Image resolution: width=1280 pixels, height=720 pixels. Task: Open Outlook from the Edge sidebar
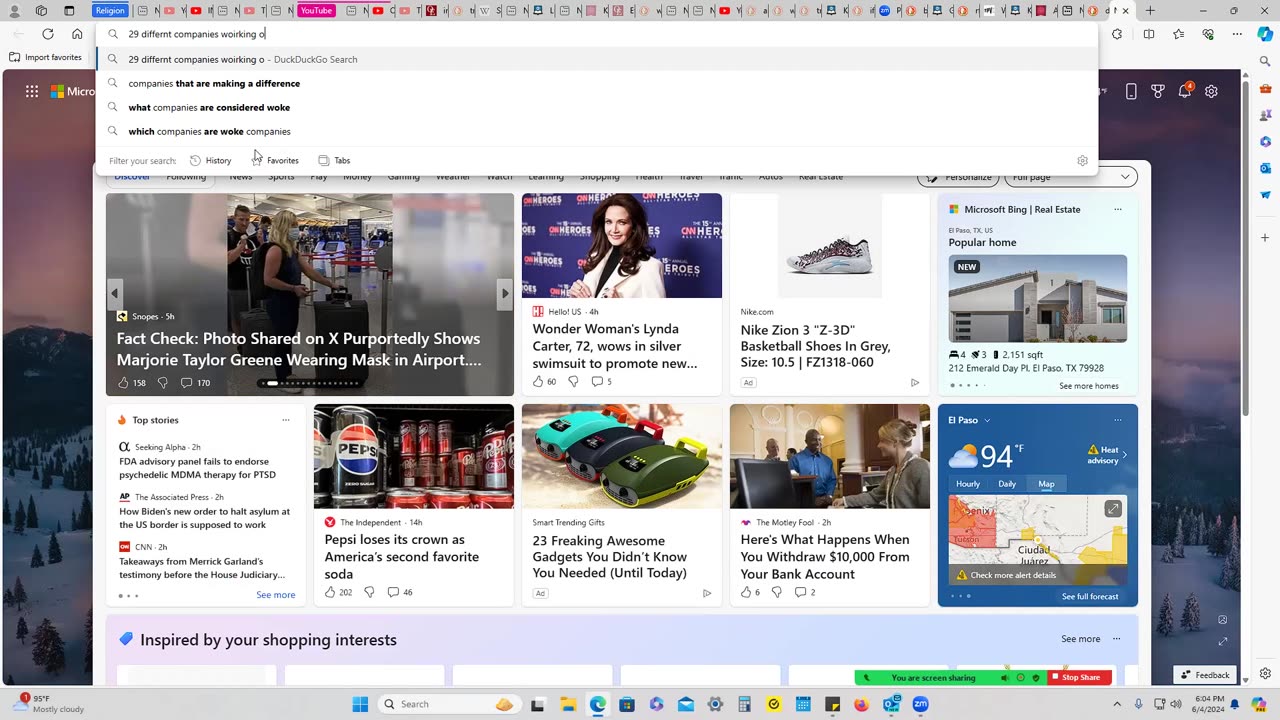[x=1265, y=168]
